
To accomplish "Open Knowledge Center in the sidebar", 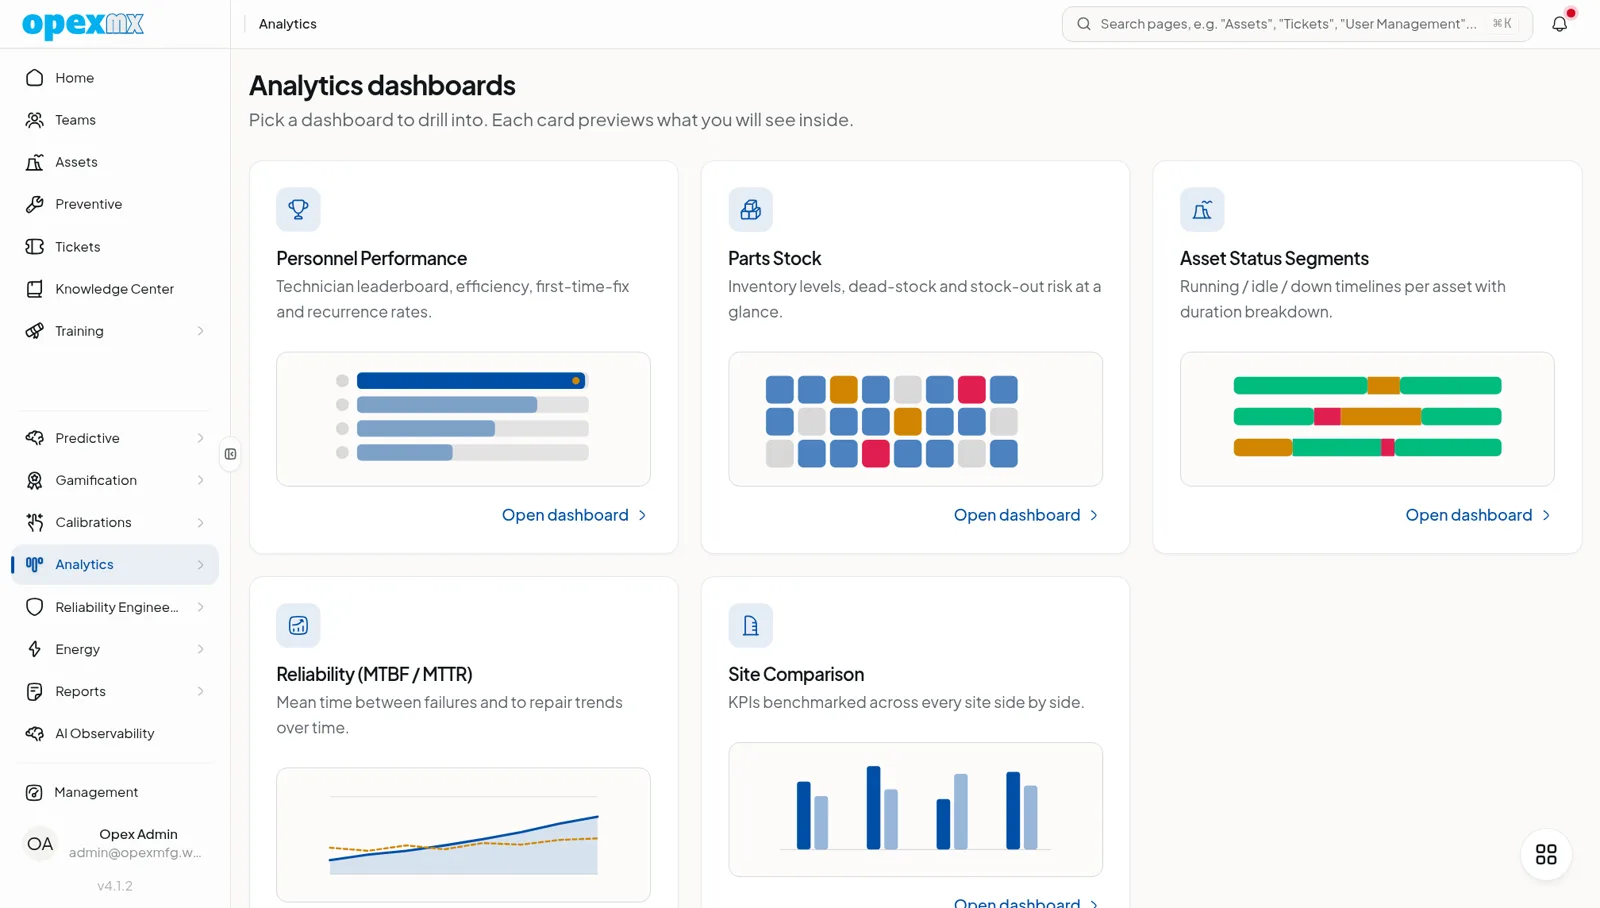I will click(x=115, y=289).
